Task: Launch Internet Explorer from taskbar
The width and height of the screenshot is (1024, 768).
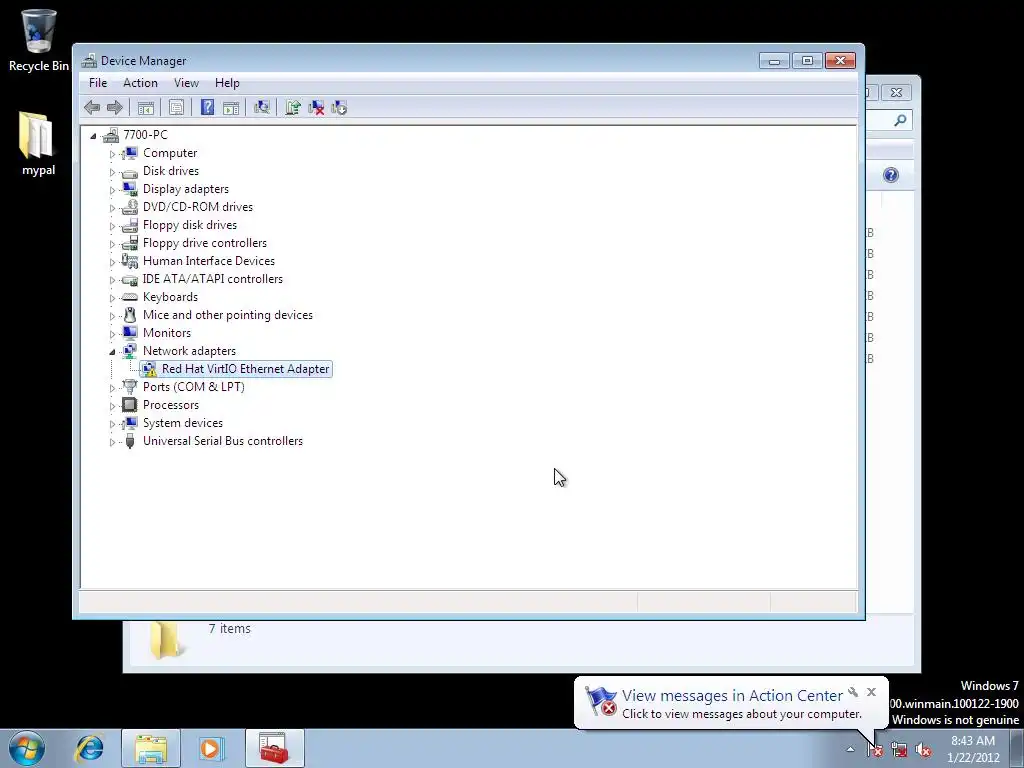Action: pos(89,748)
